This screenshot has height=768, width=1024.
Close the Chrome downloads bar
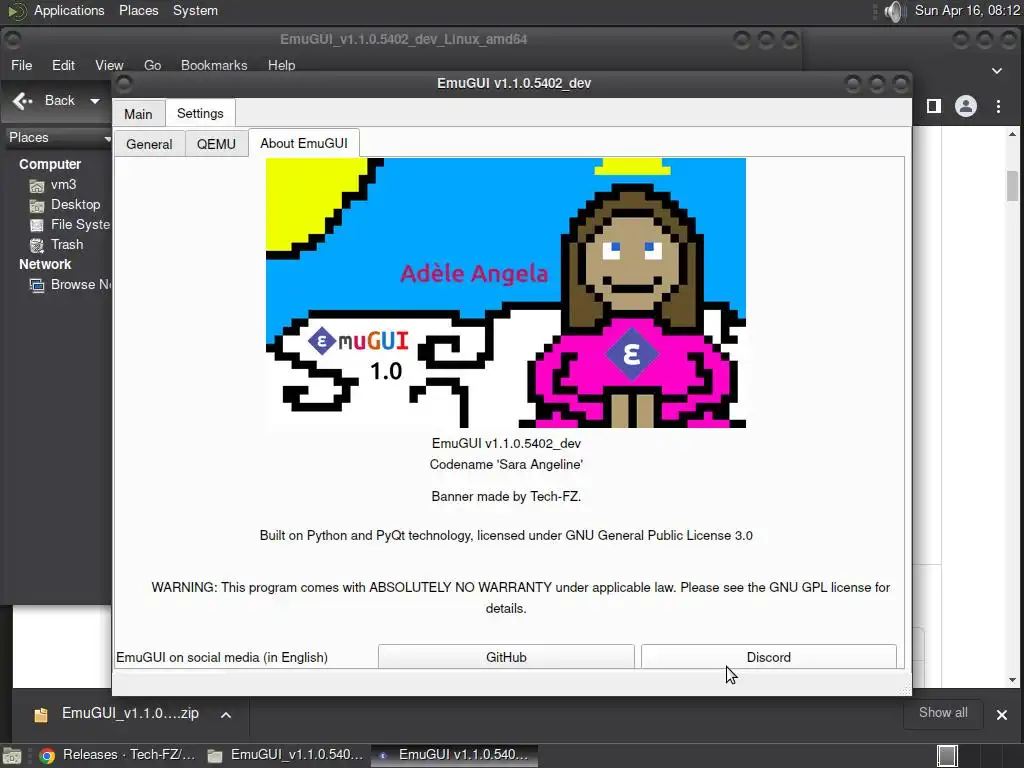tap(1002, 714)
